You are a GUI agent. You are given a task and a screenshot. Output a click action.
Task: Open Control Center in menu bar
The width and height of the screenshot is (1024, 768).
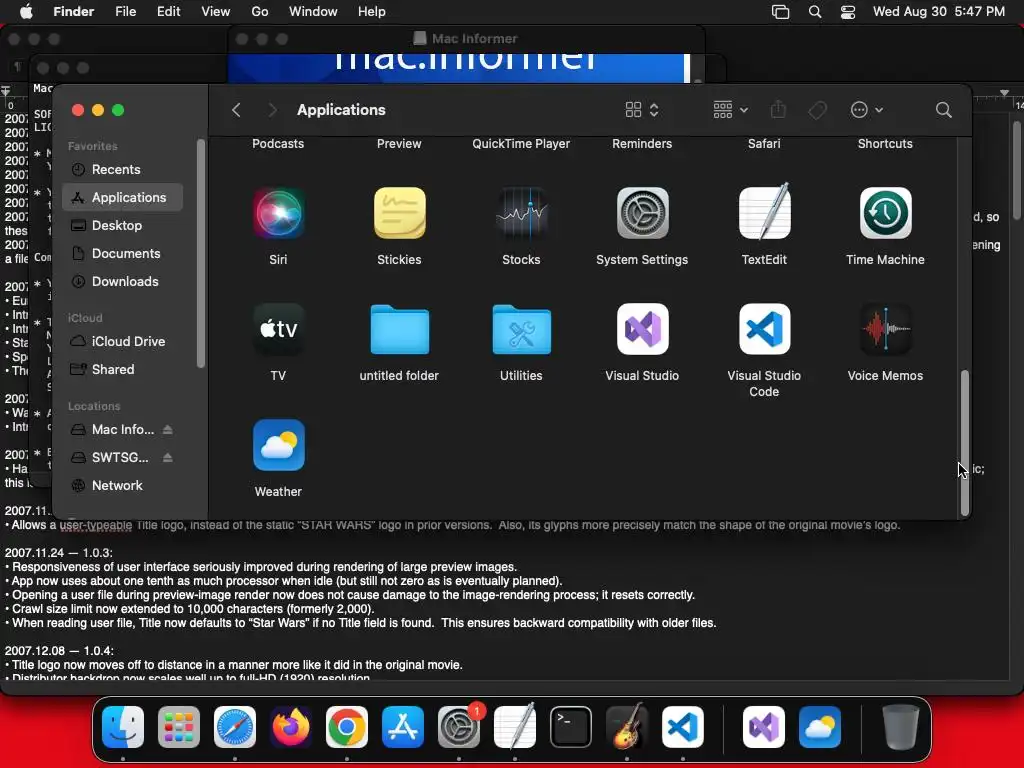(x=848, y=11)
